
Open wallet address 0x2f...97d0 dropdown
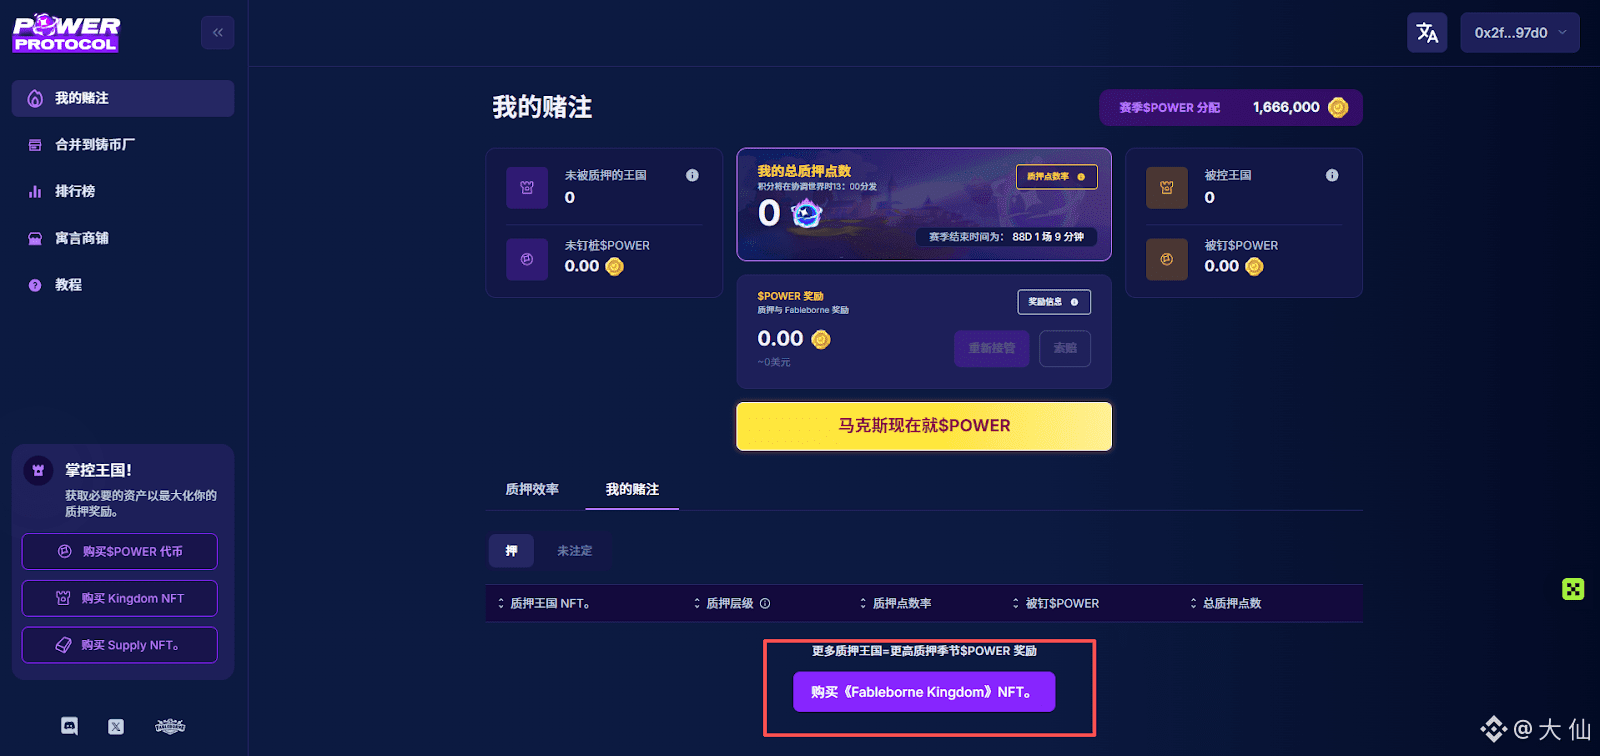tap(1520, 33)
